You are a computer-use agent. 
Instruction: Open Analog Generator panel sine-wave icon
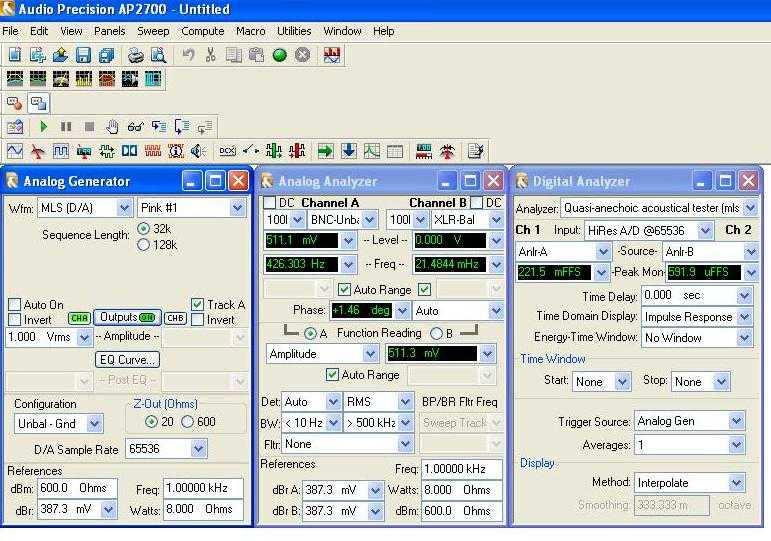15,151
